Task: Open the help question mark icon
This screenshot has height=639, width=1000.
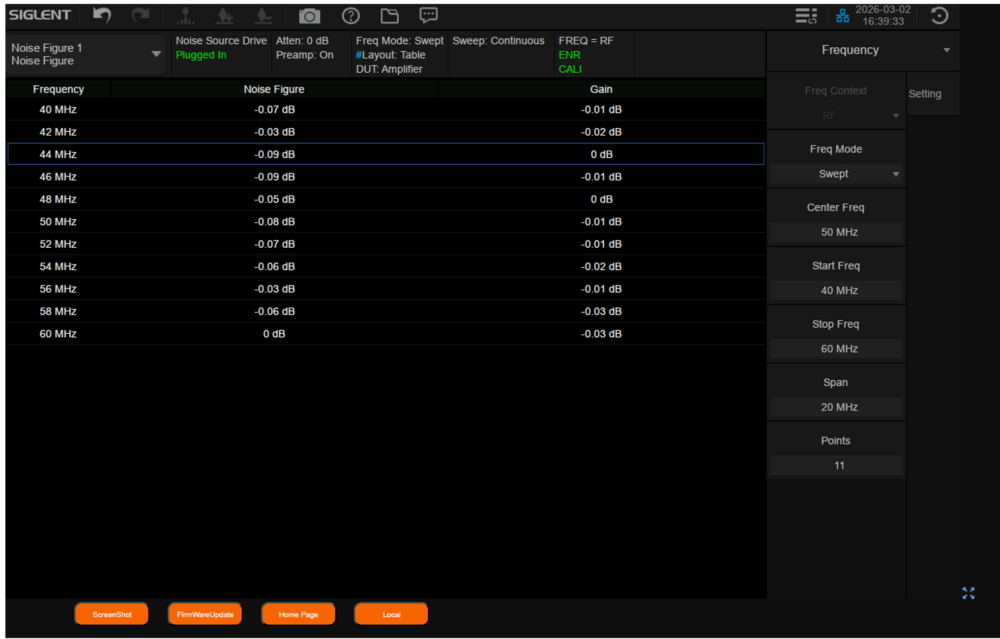Action: 350,16
